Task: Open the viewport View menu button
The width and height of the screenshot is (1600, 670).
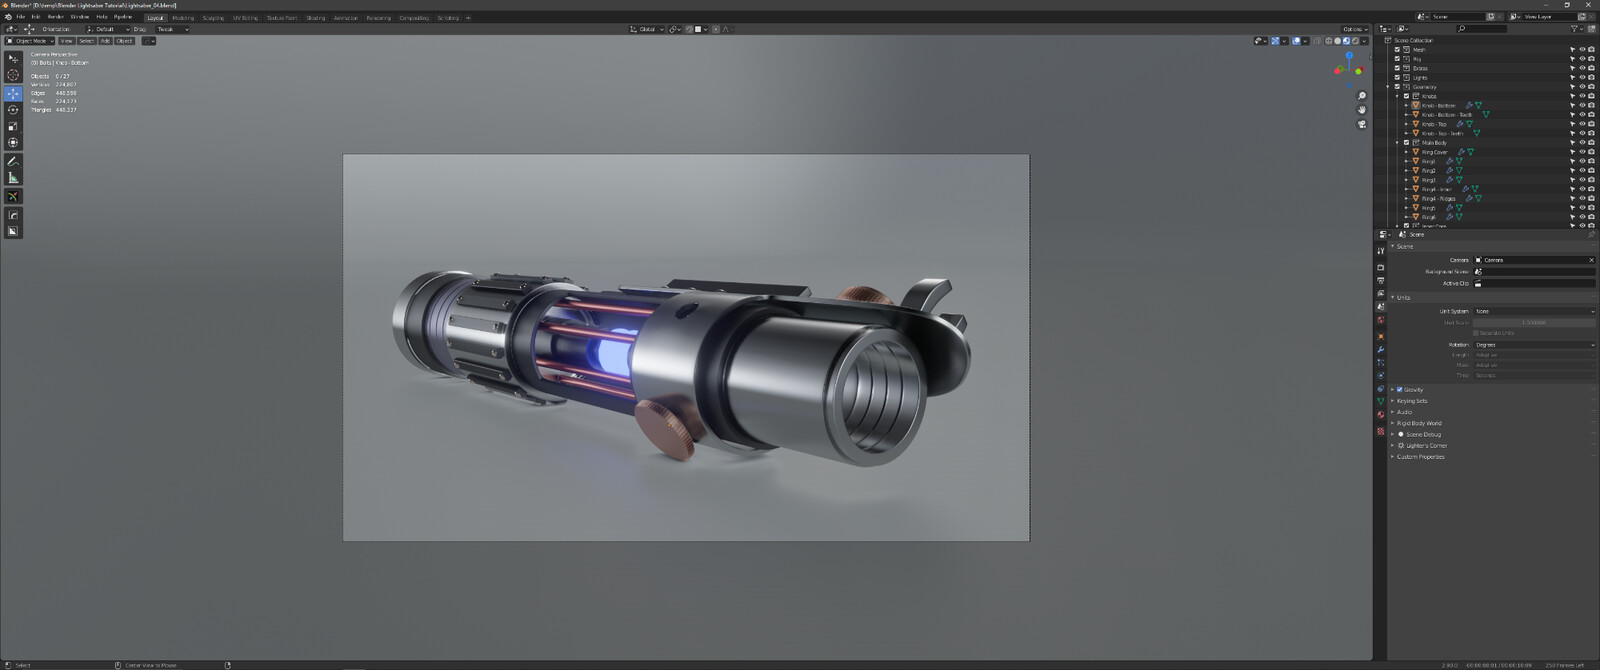Action: (66, 41)
